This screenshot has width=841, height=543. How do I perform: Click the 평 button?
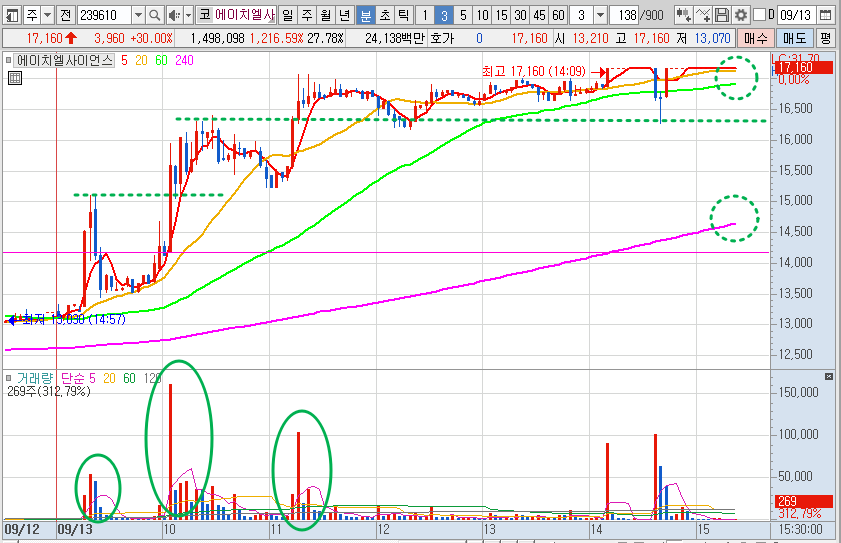825,39
